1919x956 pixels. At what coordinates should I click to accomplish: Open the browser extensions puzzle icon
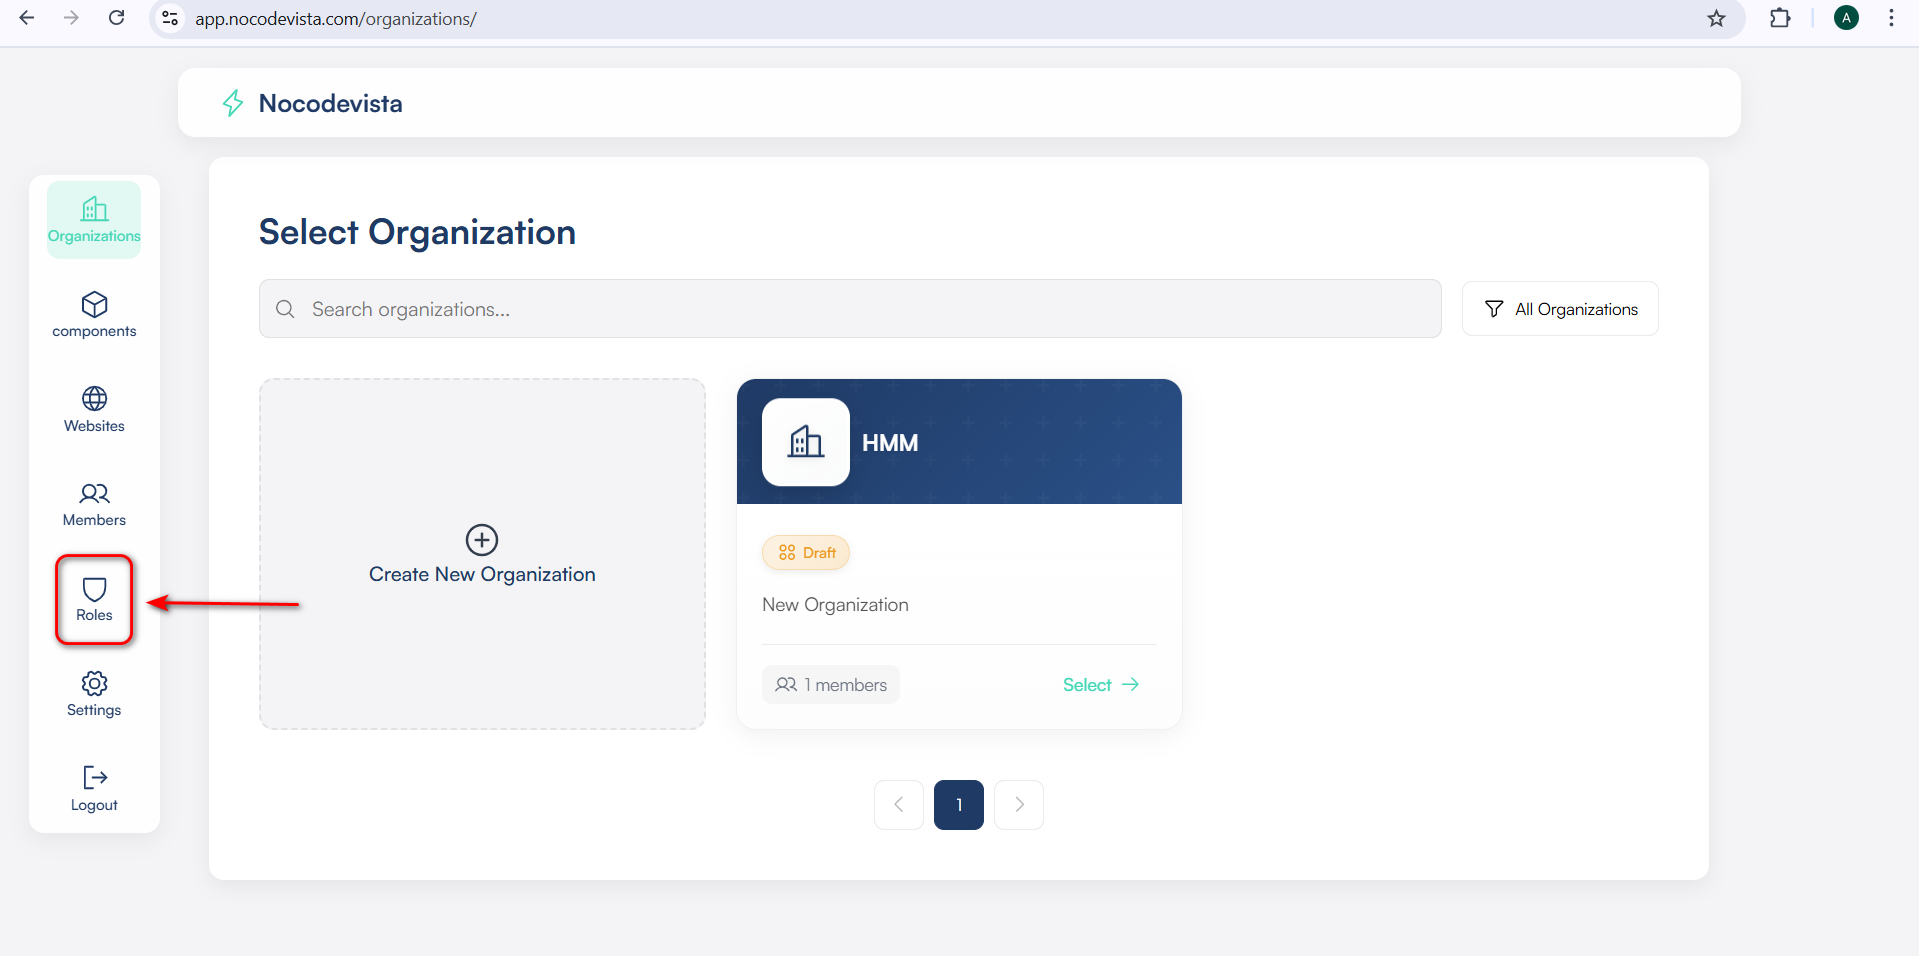click(1779, 18)
